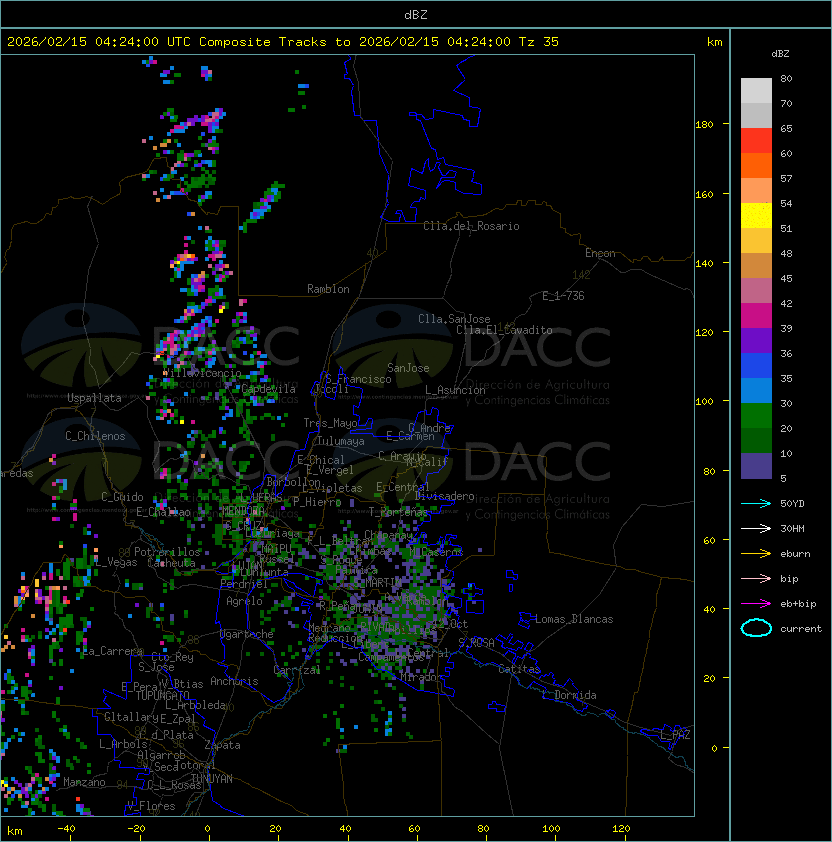Viewport: 832px width, 842px height.
Task: Click the 'Clla.SanJose' place label
Action: coord(454,319)
